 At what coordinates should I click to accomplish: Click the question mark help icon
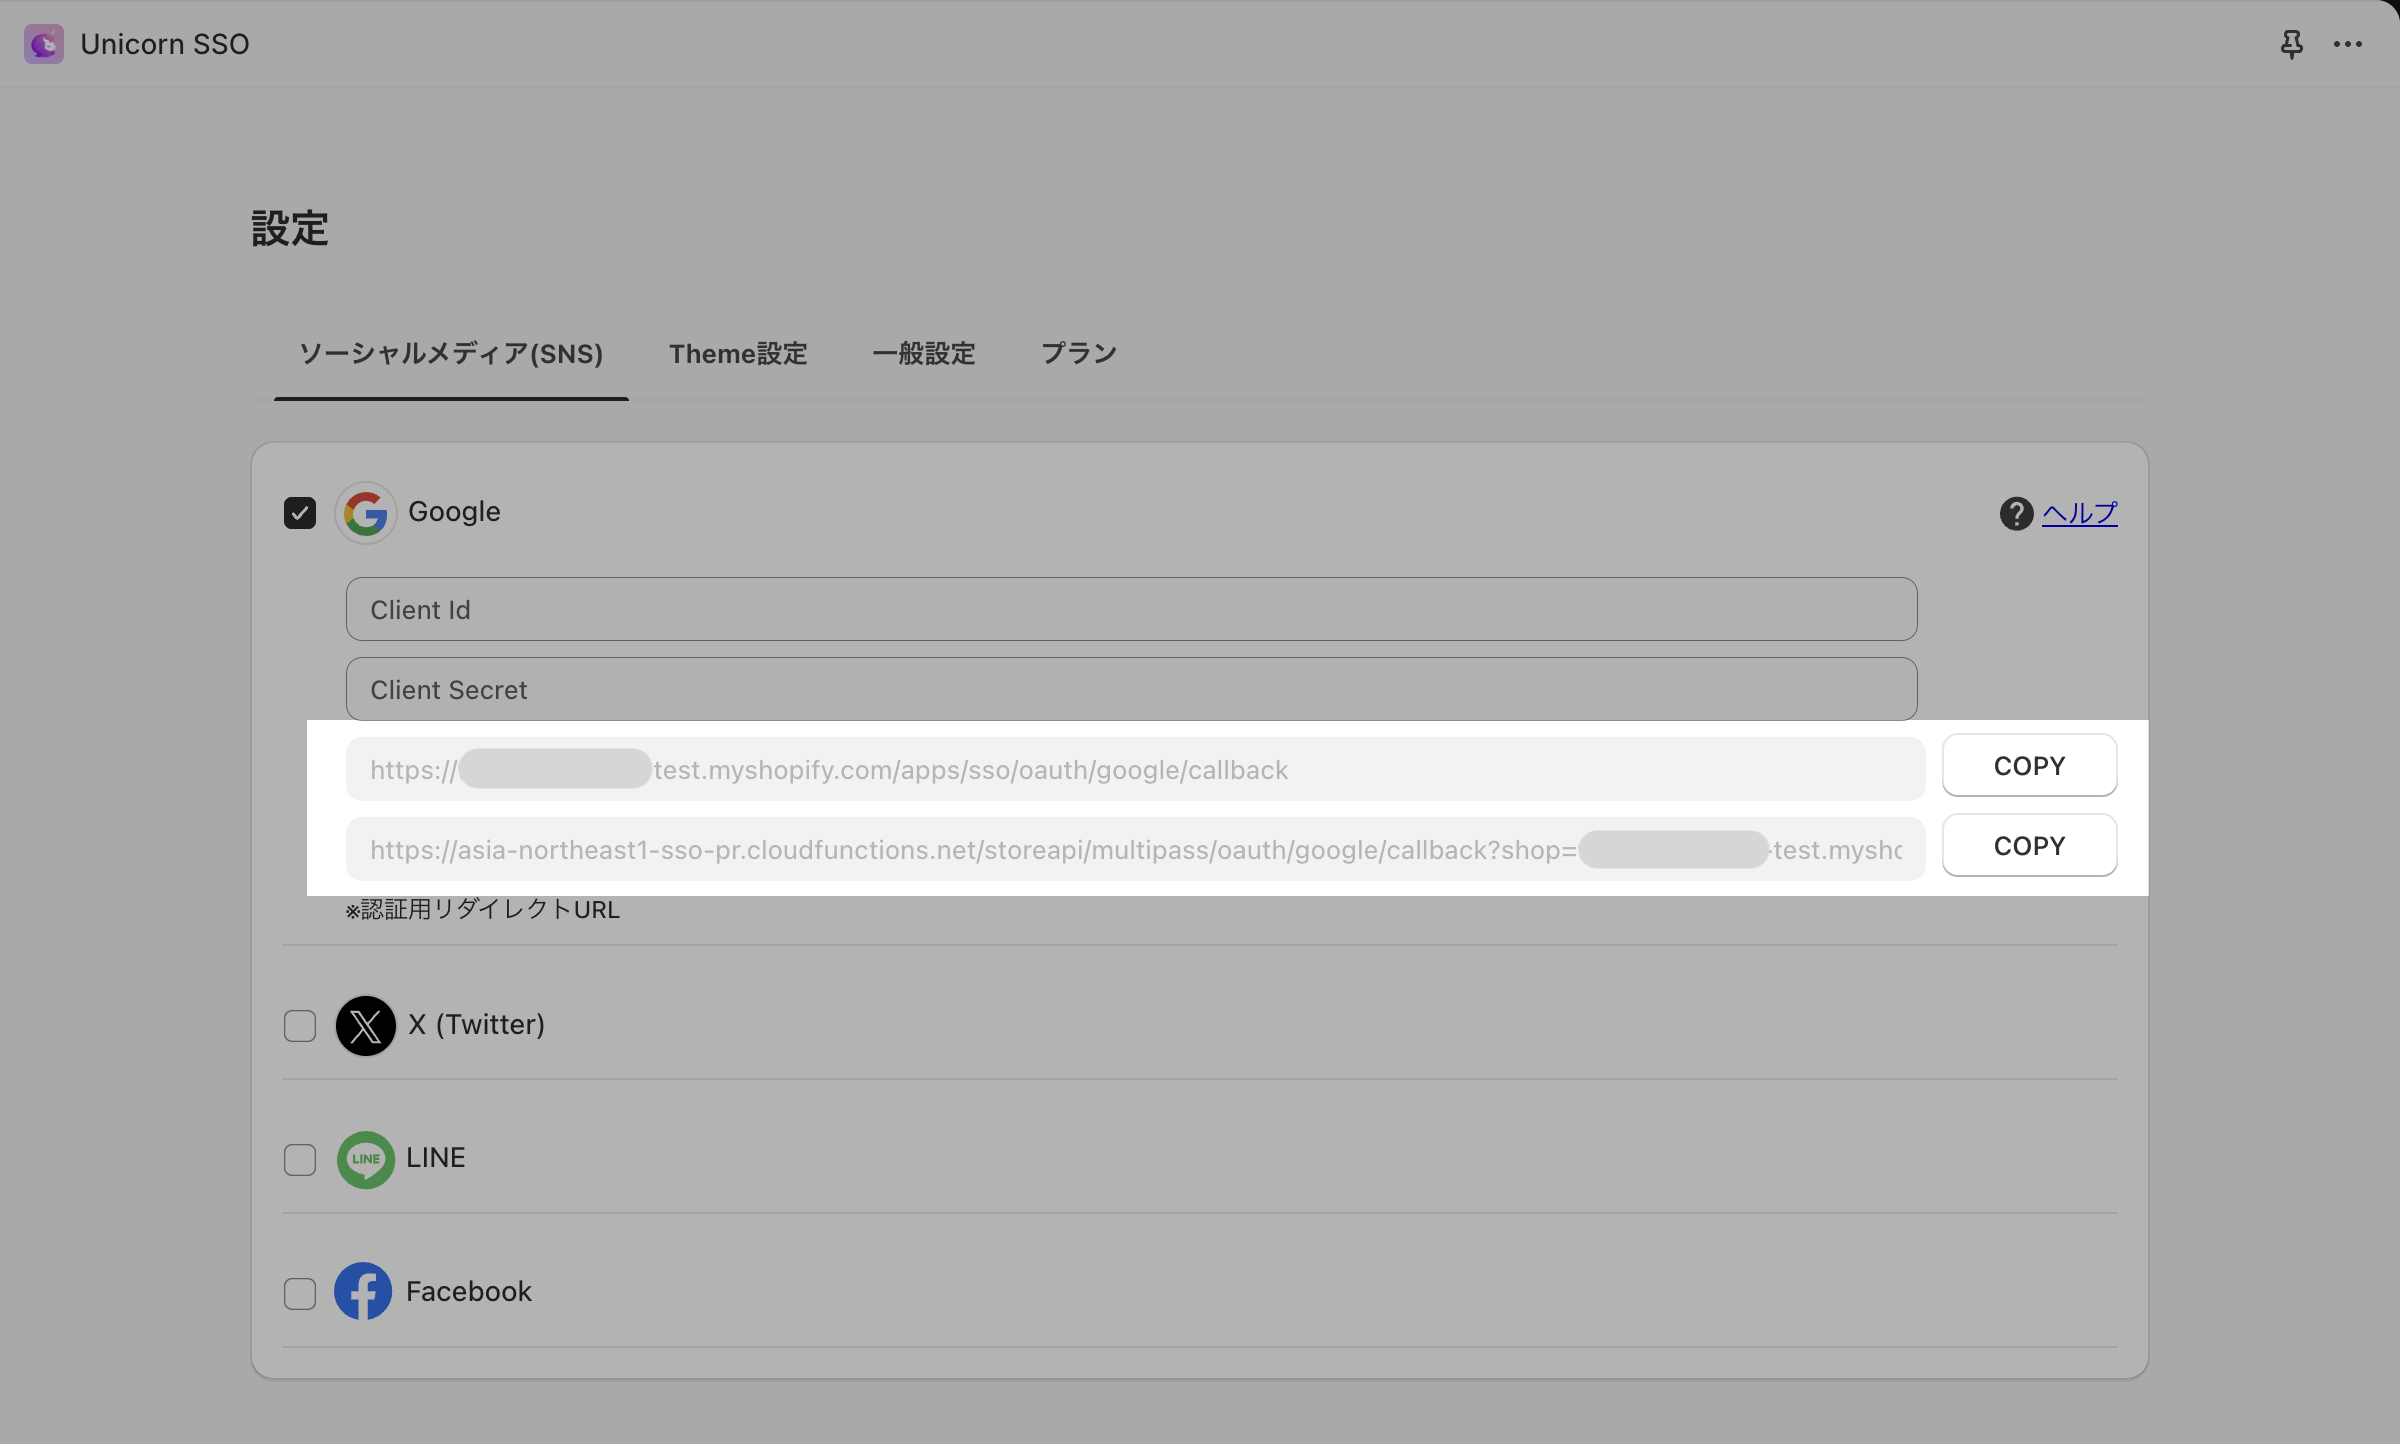click(x=2016, y=513)
